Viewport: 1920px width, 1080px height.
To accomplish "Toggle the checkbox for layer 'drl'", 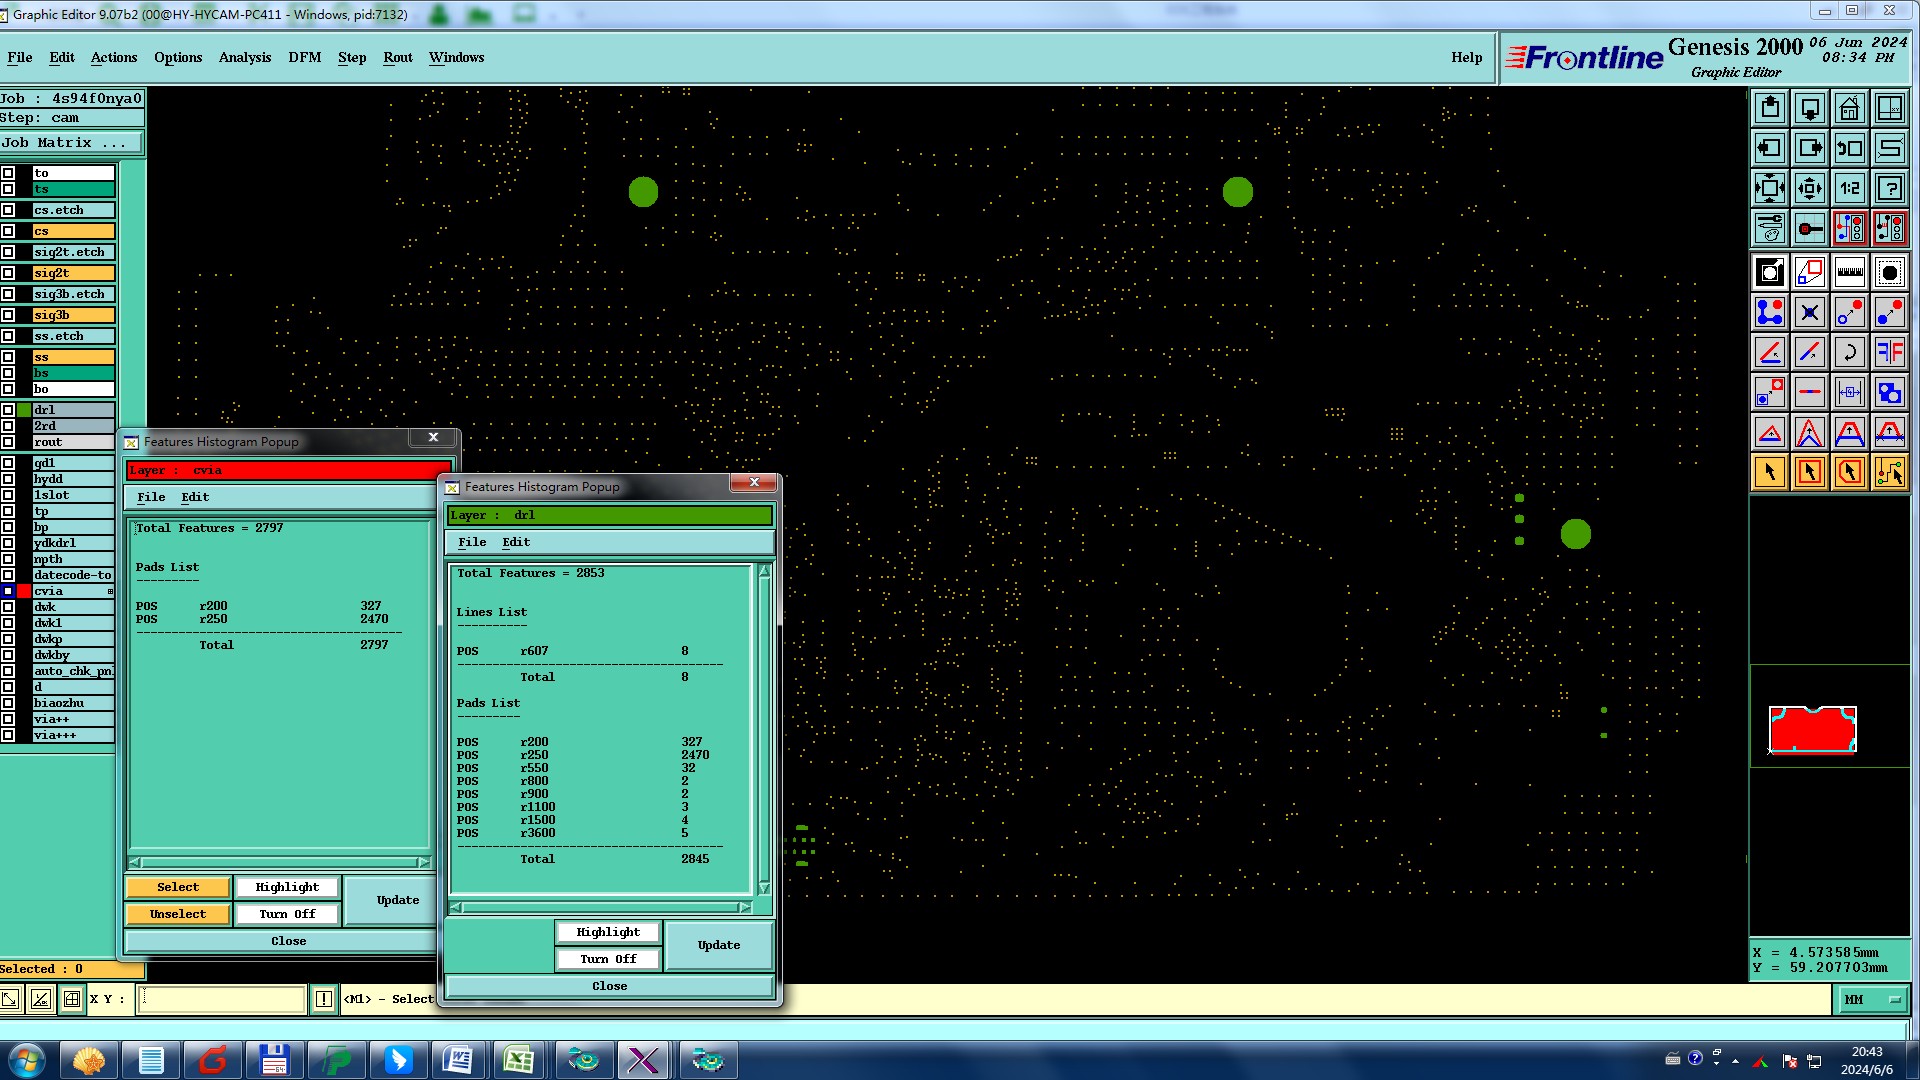I will click(8, 410).
